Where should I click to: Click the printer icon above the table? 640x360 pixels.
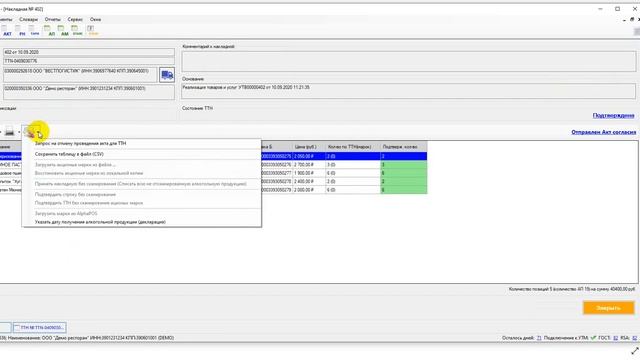9,132
